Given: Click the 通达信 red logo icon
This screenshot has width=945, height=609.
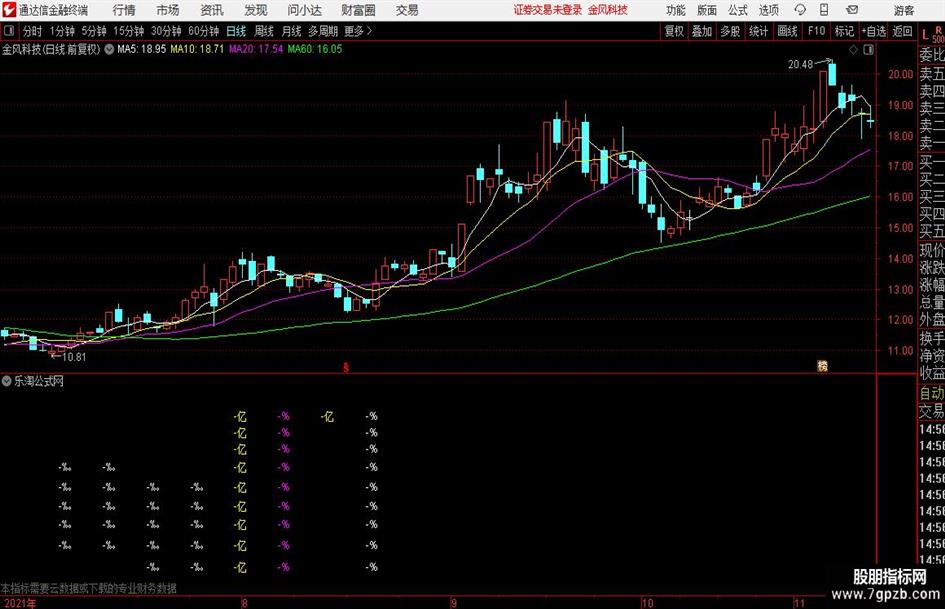Looking at the screenshot, I should point(9,10).
